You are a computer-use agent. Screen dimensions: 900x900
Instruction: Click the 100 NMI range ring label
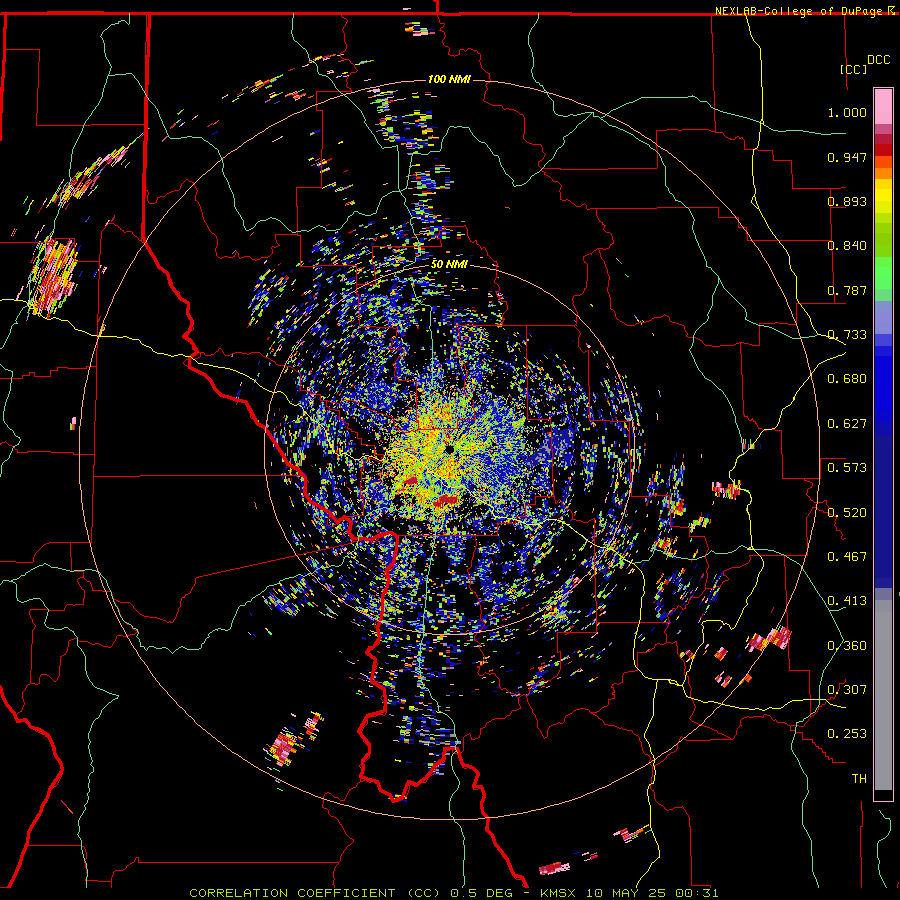[x=449, y=79]
